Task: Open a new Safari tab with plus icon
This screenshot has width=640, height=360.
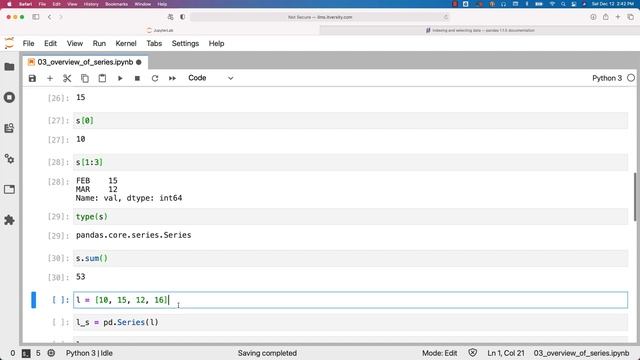Action: (618, 17)
